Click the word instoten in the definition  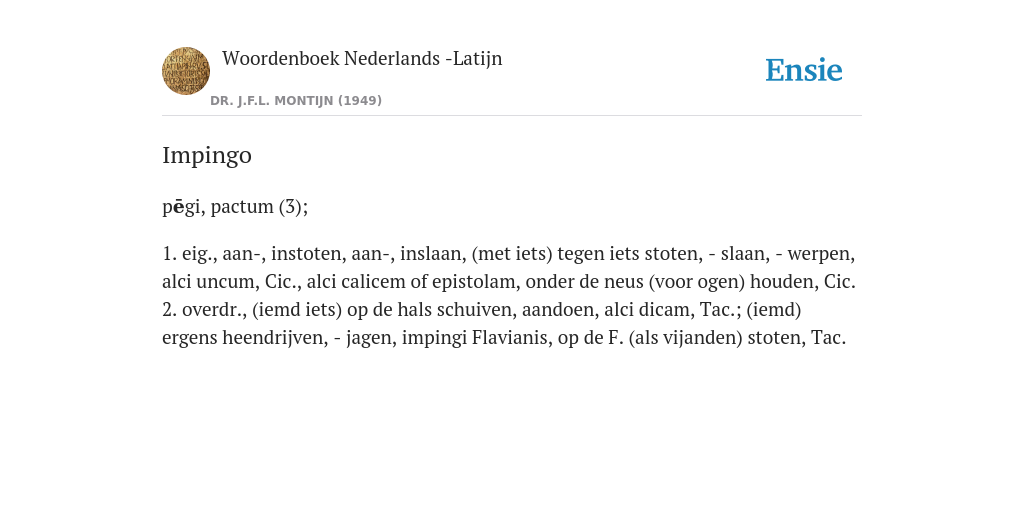pos(304,253)
